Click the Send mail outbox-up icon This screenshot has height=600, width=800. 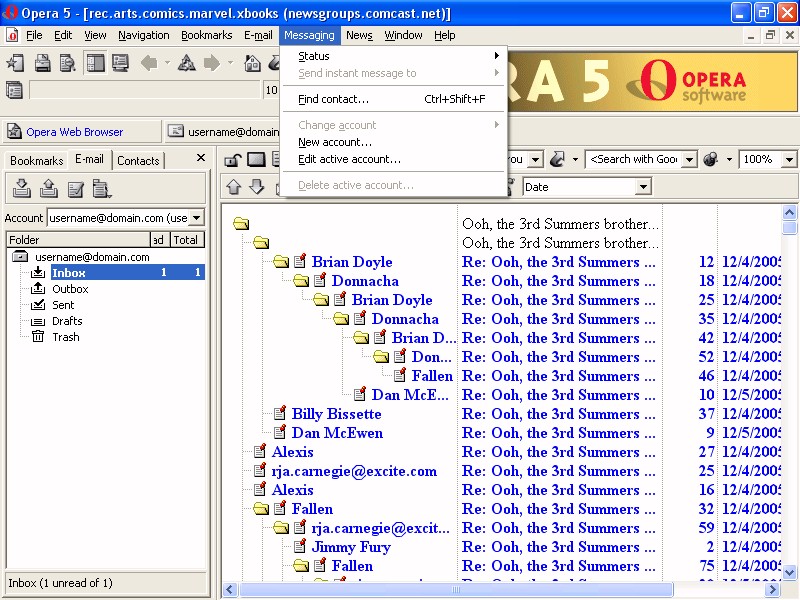point(48,188)
